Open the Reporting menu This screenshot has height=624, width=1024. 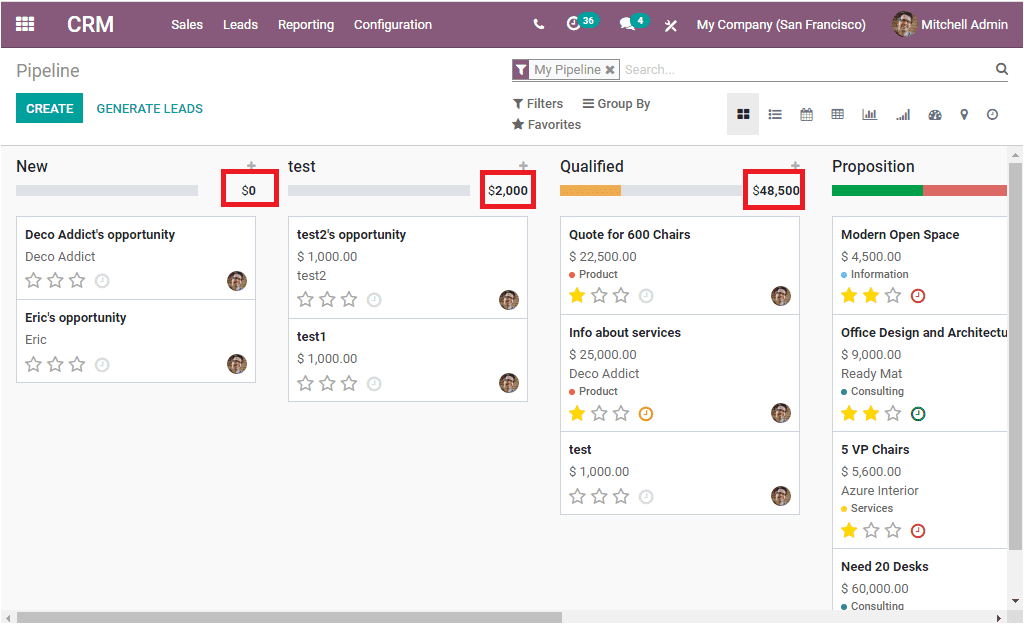(305, 24)
